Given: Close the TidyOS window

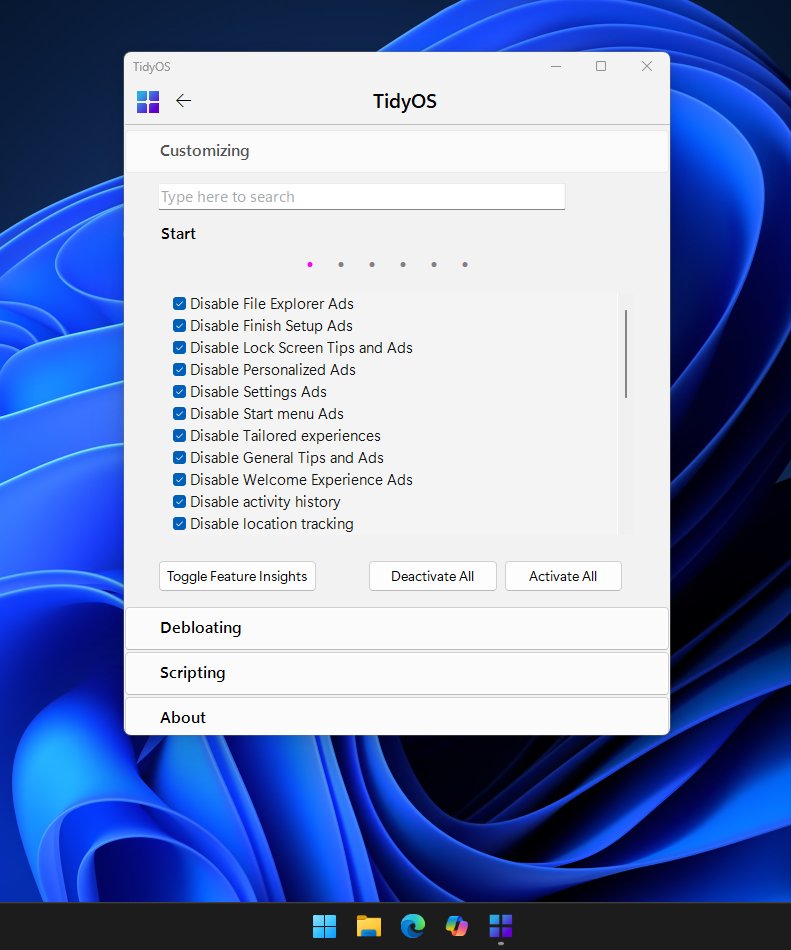Looking at the screenshot, I should click(647, 66).
